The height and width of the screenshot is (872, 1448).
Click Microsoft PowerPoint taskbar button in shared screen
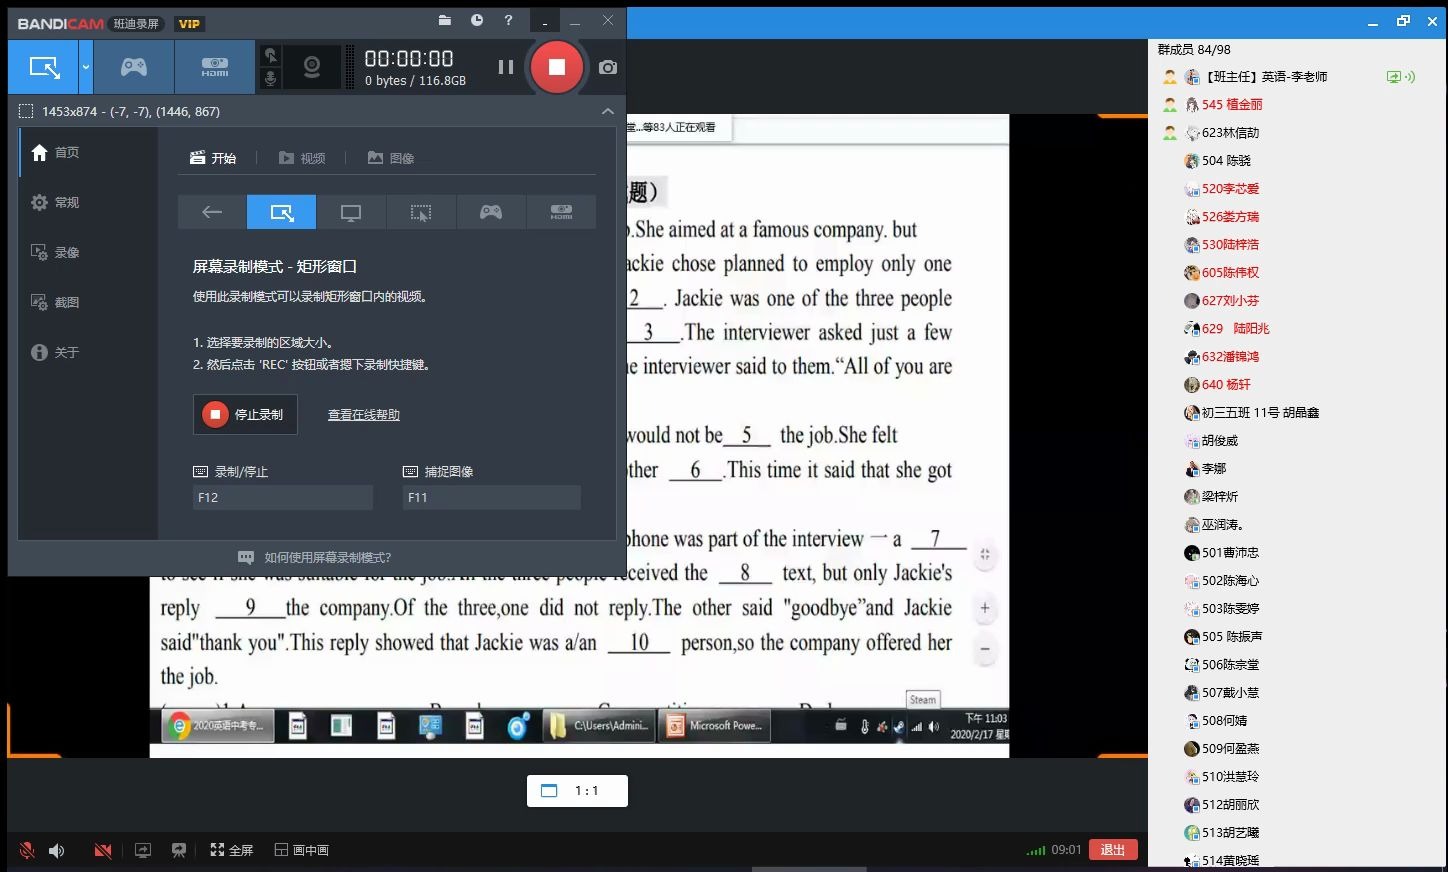[717, 726]
